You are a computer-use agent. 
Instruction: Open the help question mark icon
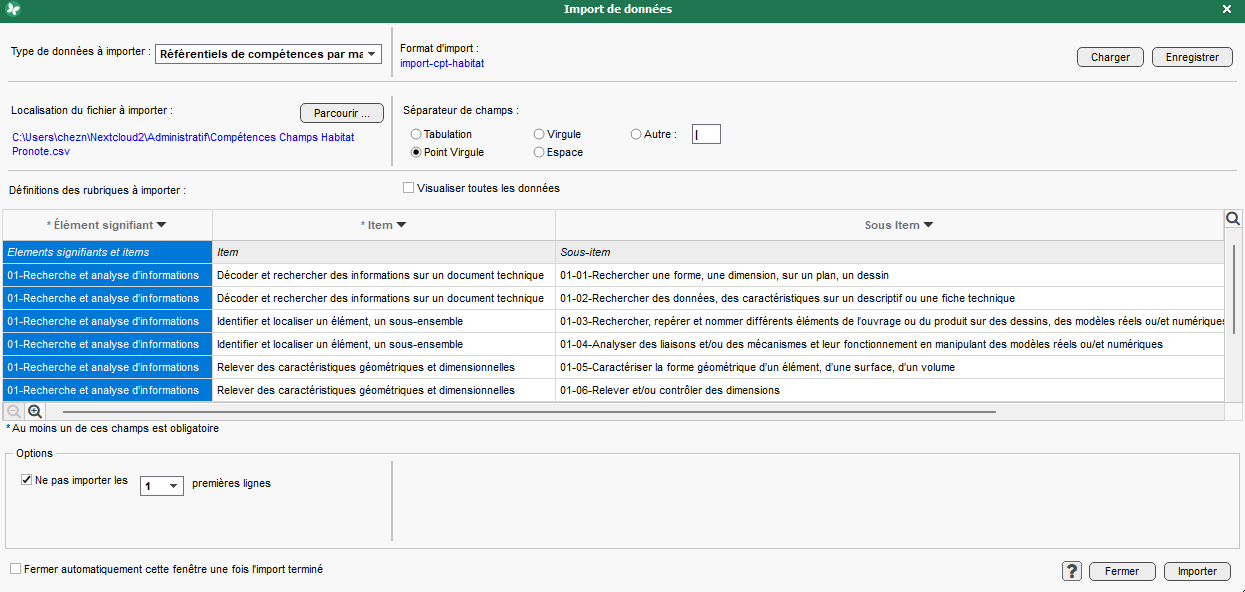(1072, 571)
